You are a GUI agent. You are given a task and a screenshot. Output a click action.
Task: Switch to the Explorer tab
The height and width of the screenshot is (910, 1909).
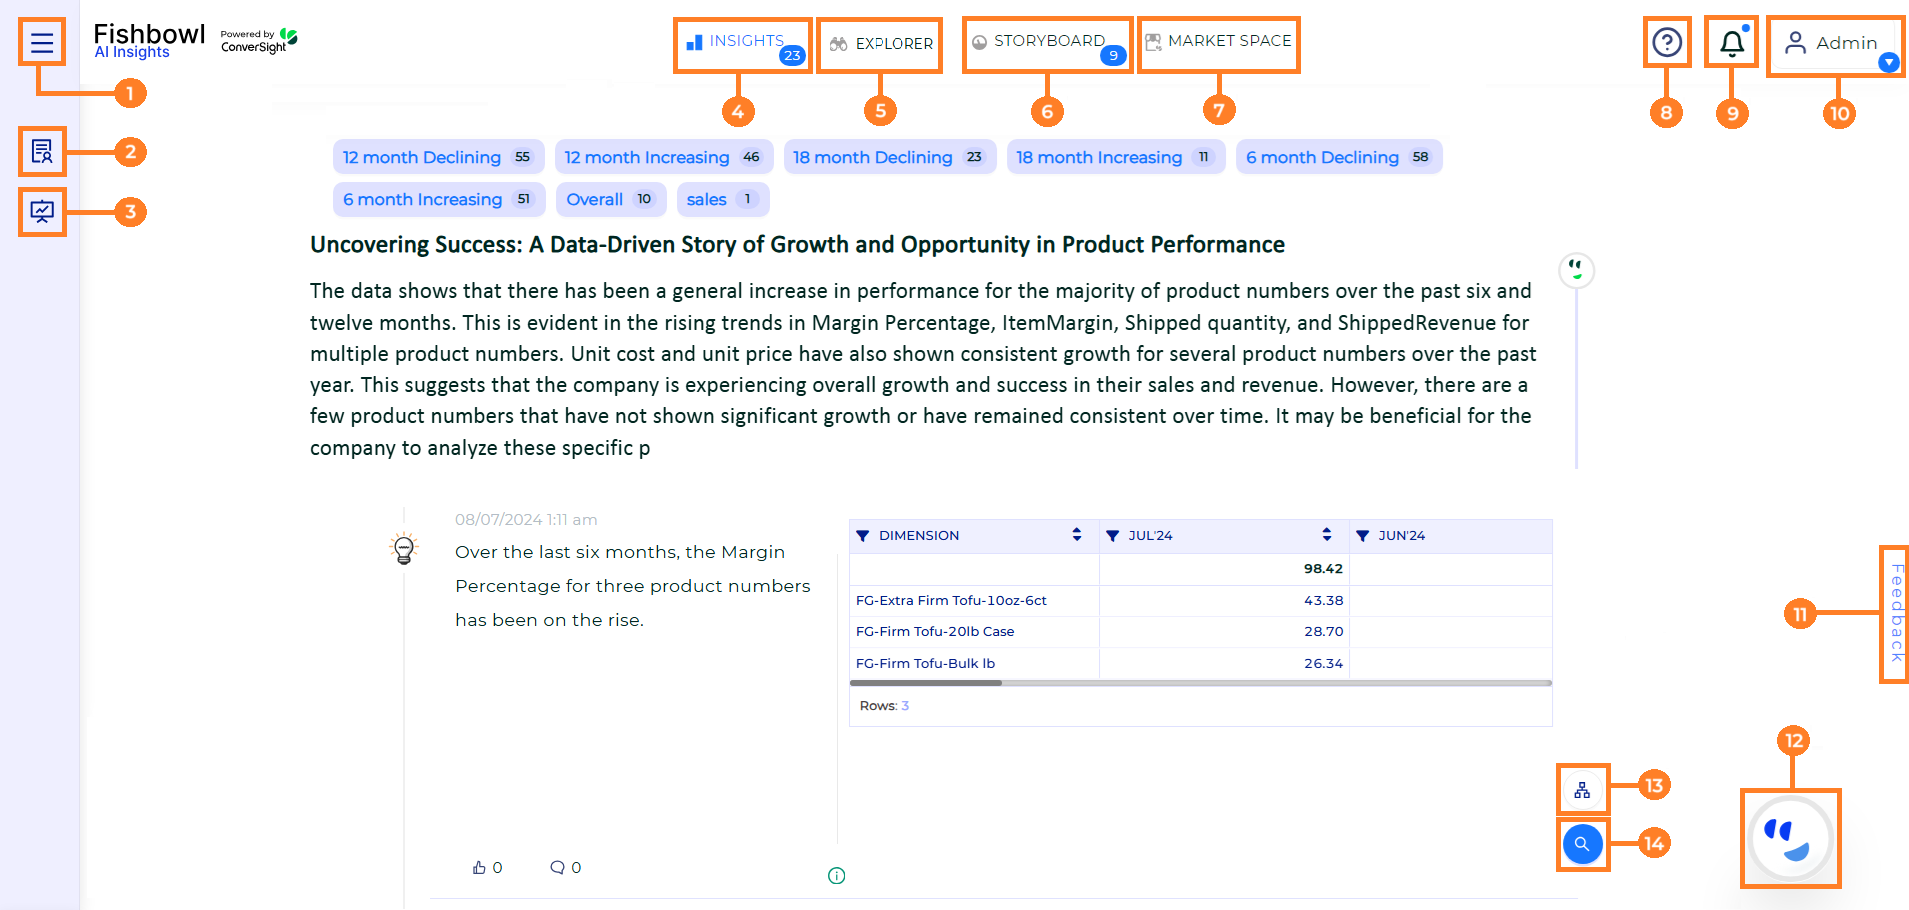[880, 44]
